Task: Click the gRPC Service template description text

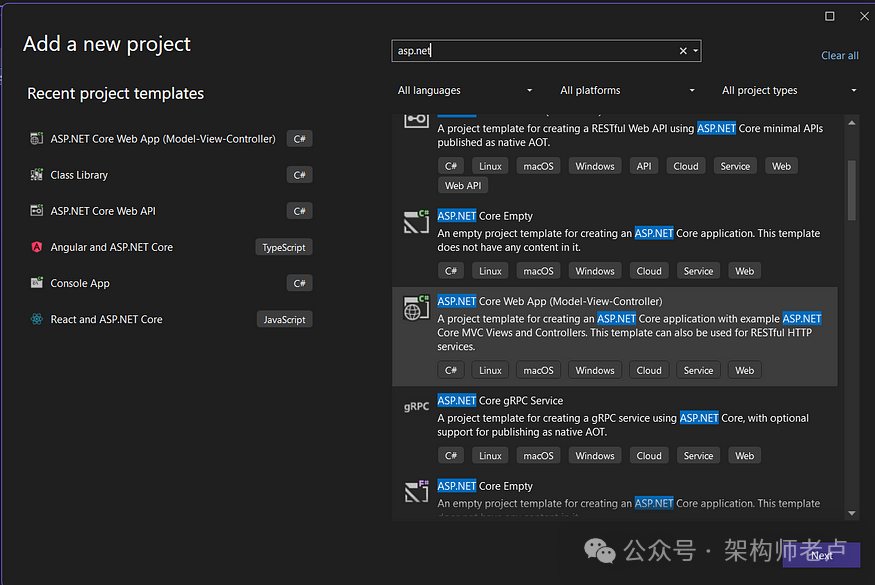Action: pyautogui.click(x=623, y=425)
